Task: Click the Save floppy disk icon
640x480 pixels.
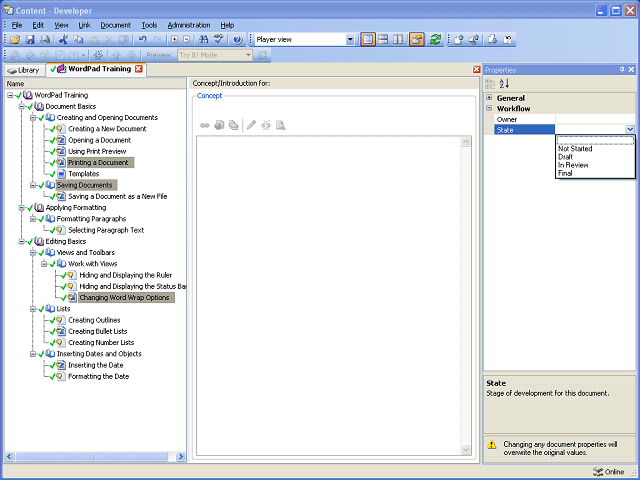Action: point(30,40)
